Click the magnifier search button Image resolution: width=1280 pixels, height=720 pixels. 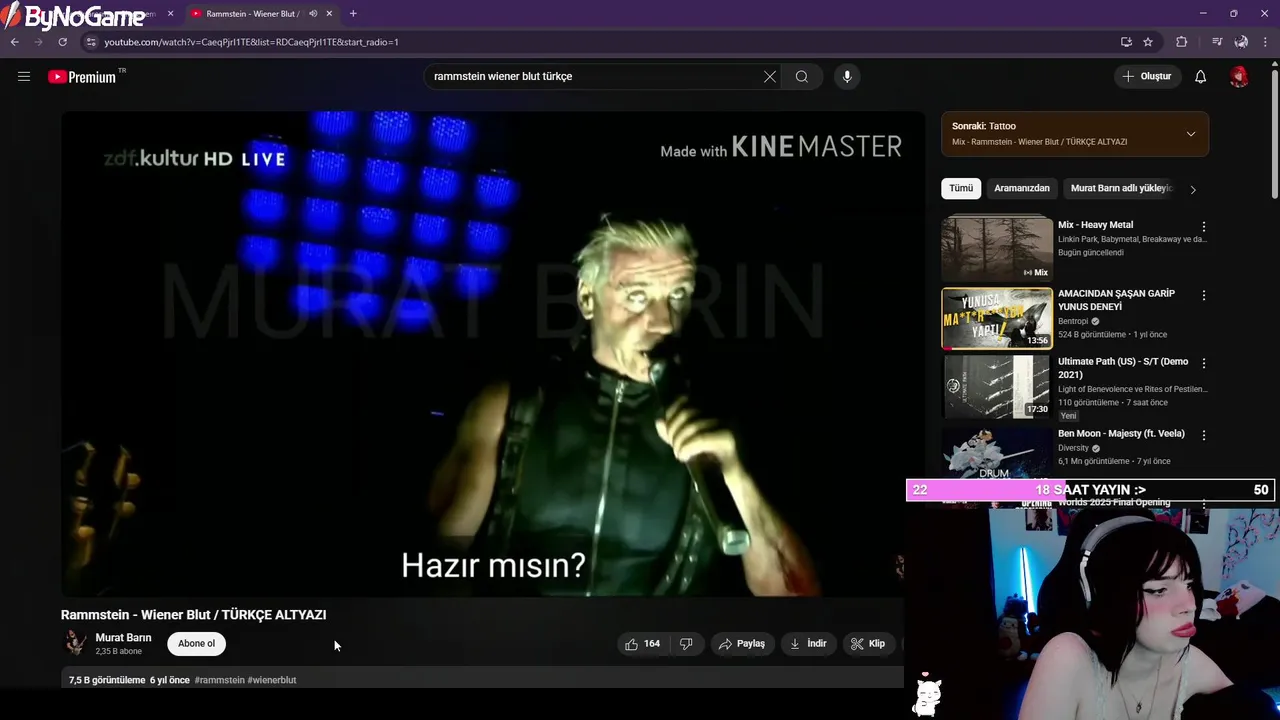coord(802,76)
